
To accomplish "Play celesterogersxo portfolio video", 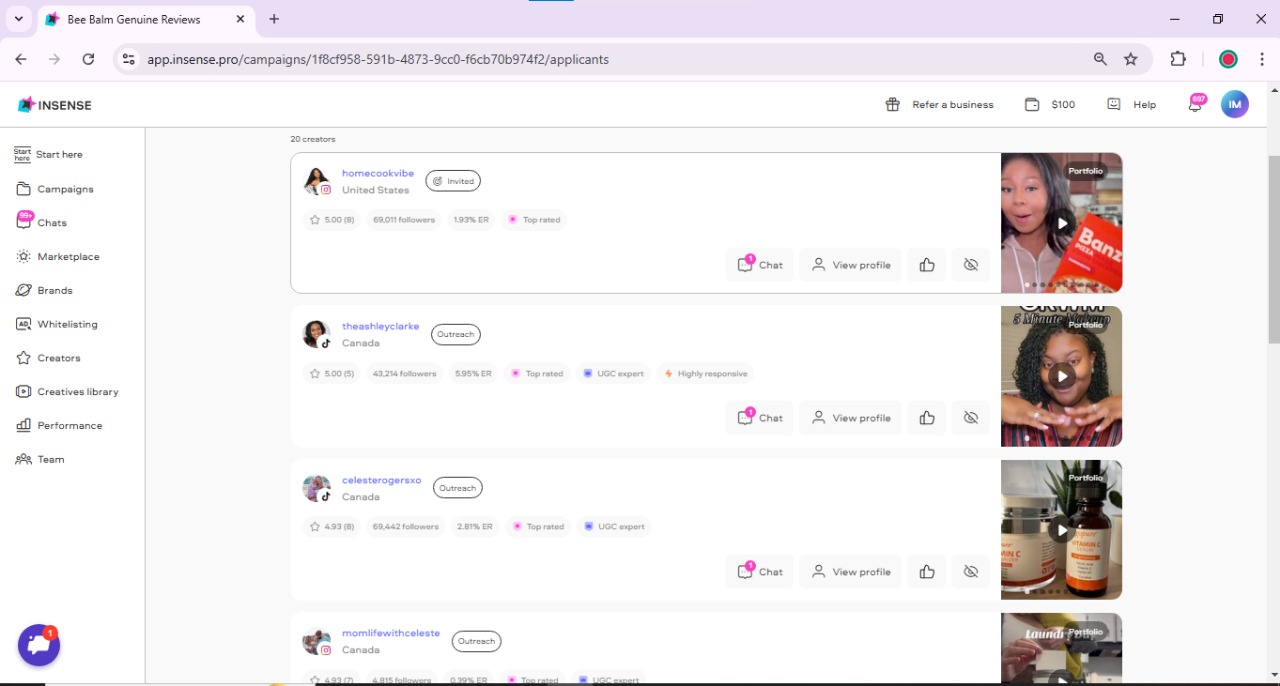I will 1062,530.
